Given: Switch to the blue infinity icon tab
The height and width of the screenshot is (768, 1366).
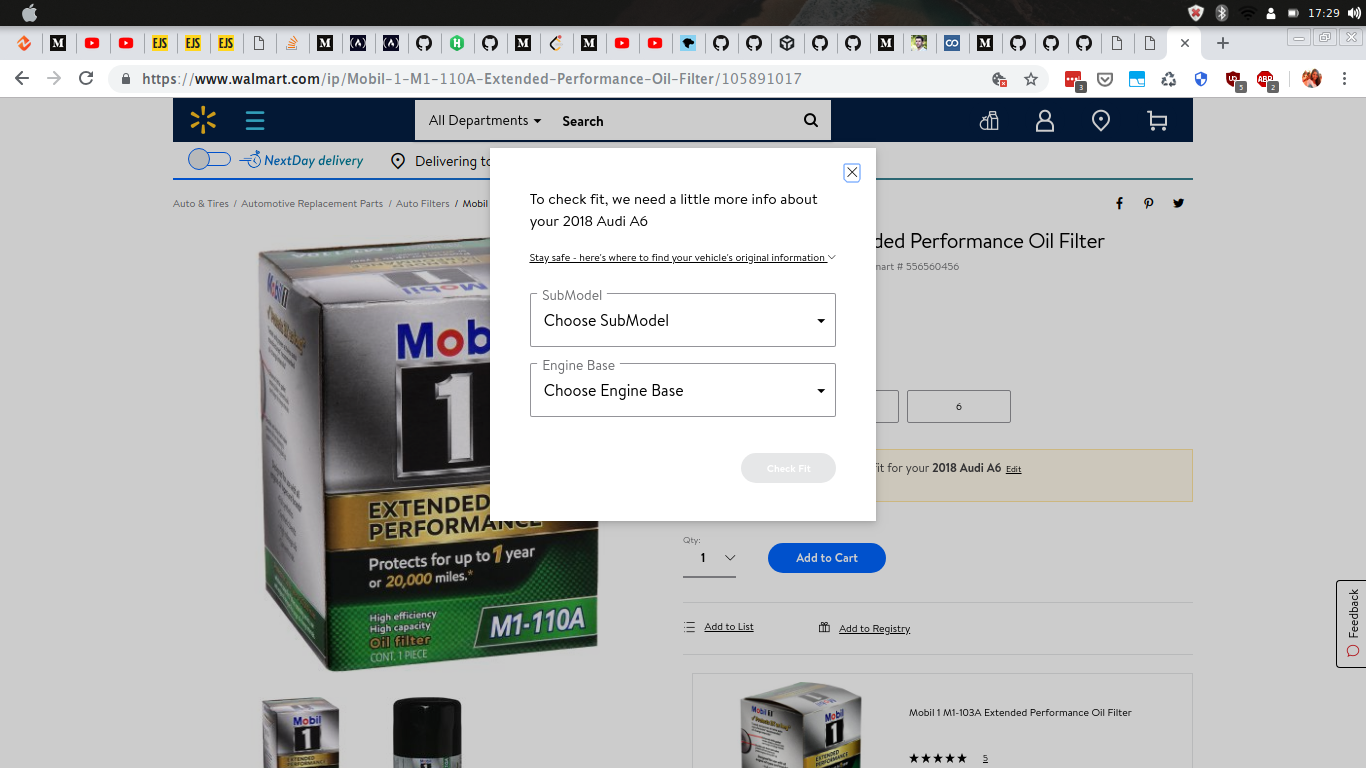Looking at the screenshot, I should coord(952,43).
